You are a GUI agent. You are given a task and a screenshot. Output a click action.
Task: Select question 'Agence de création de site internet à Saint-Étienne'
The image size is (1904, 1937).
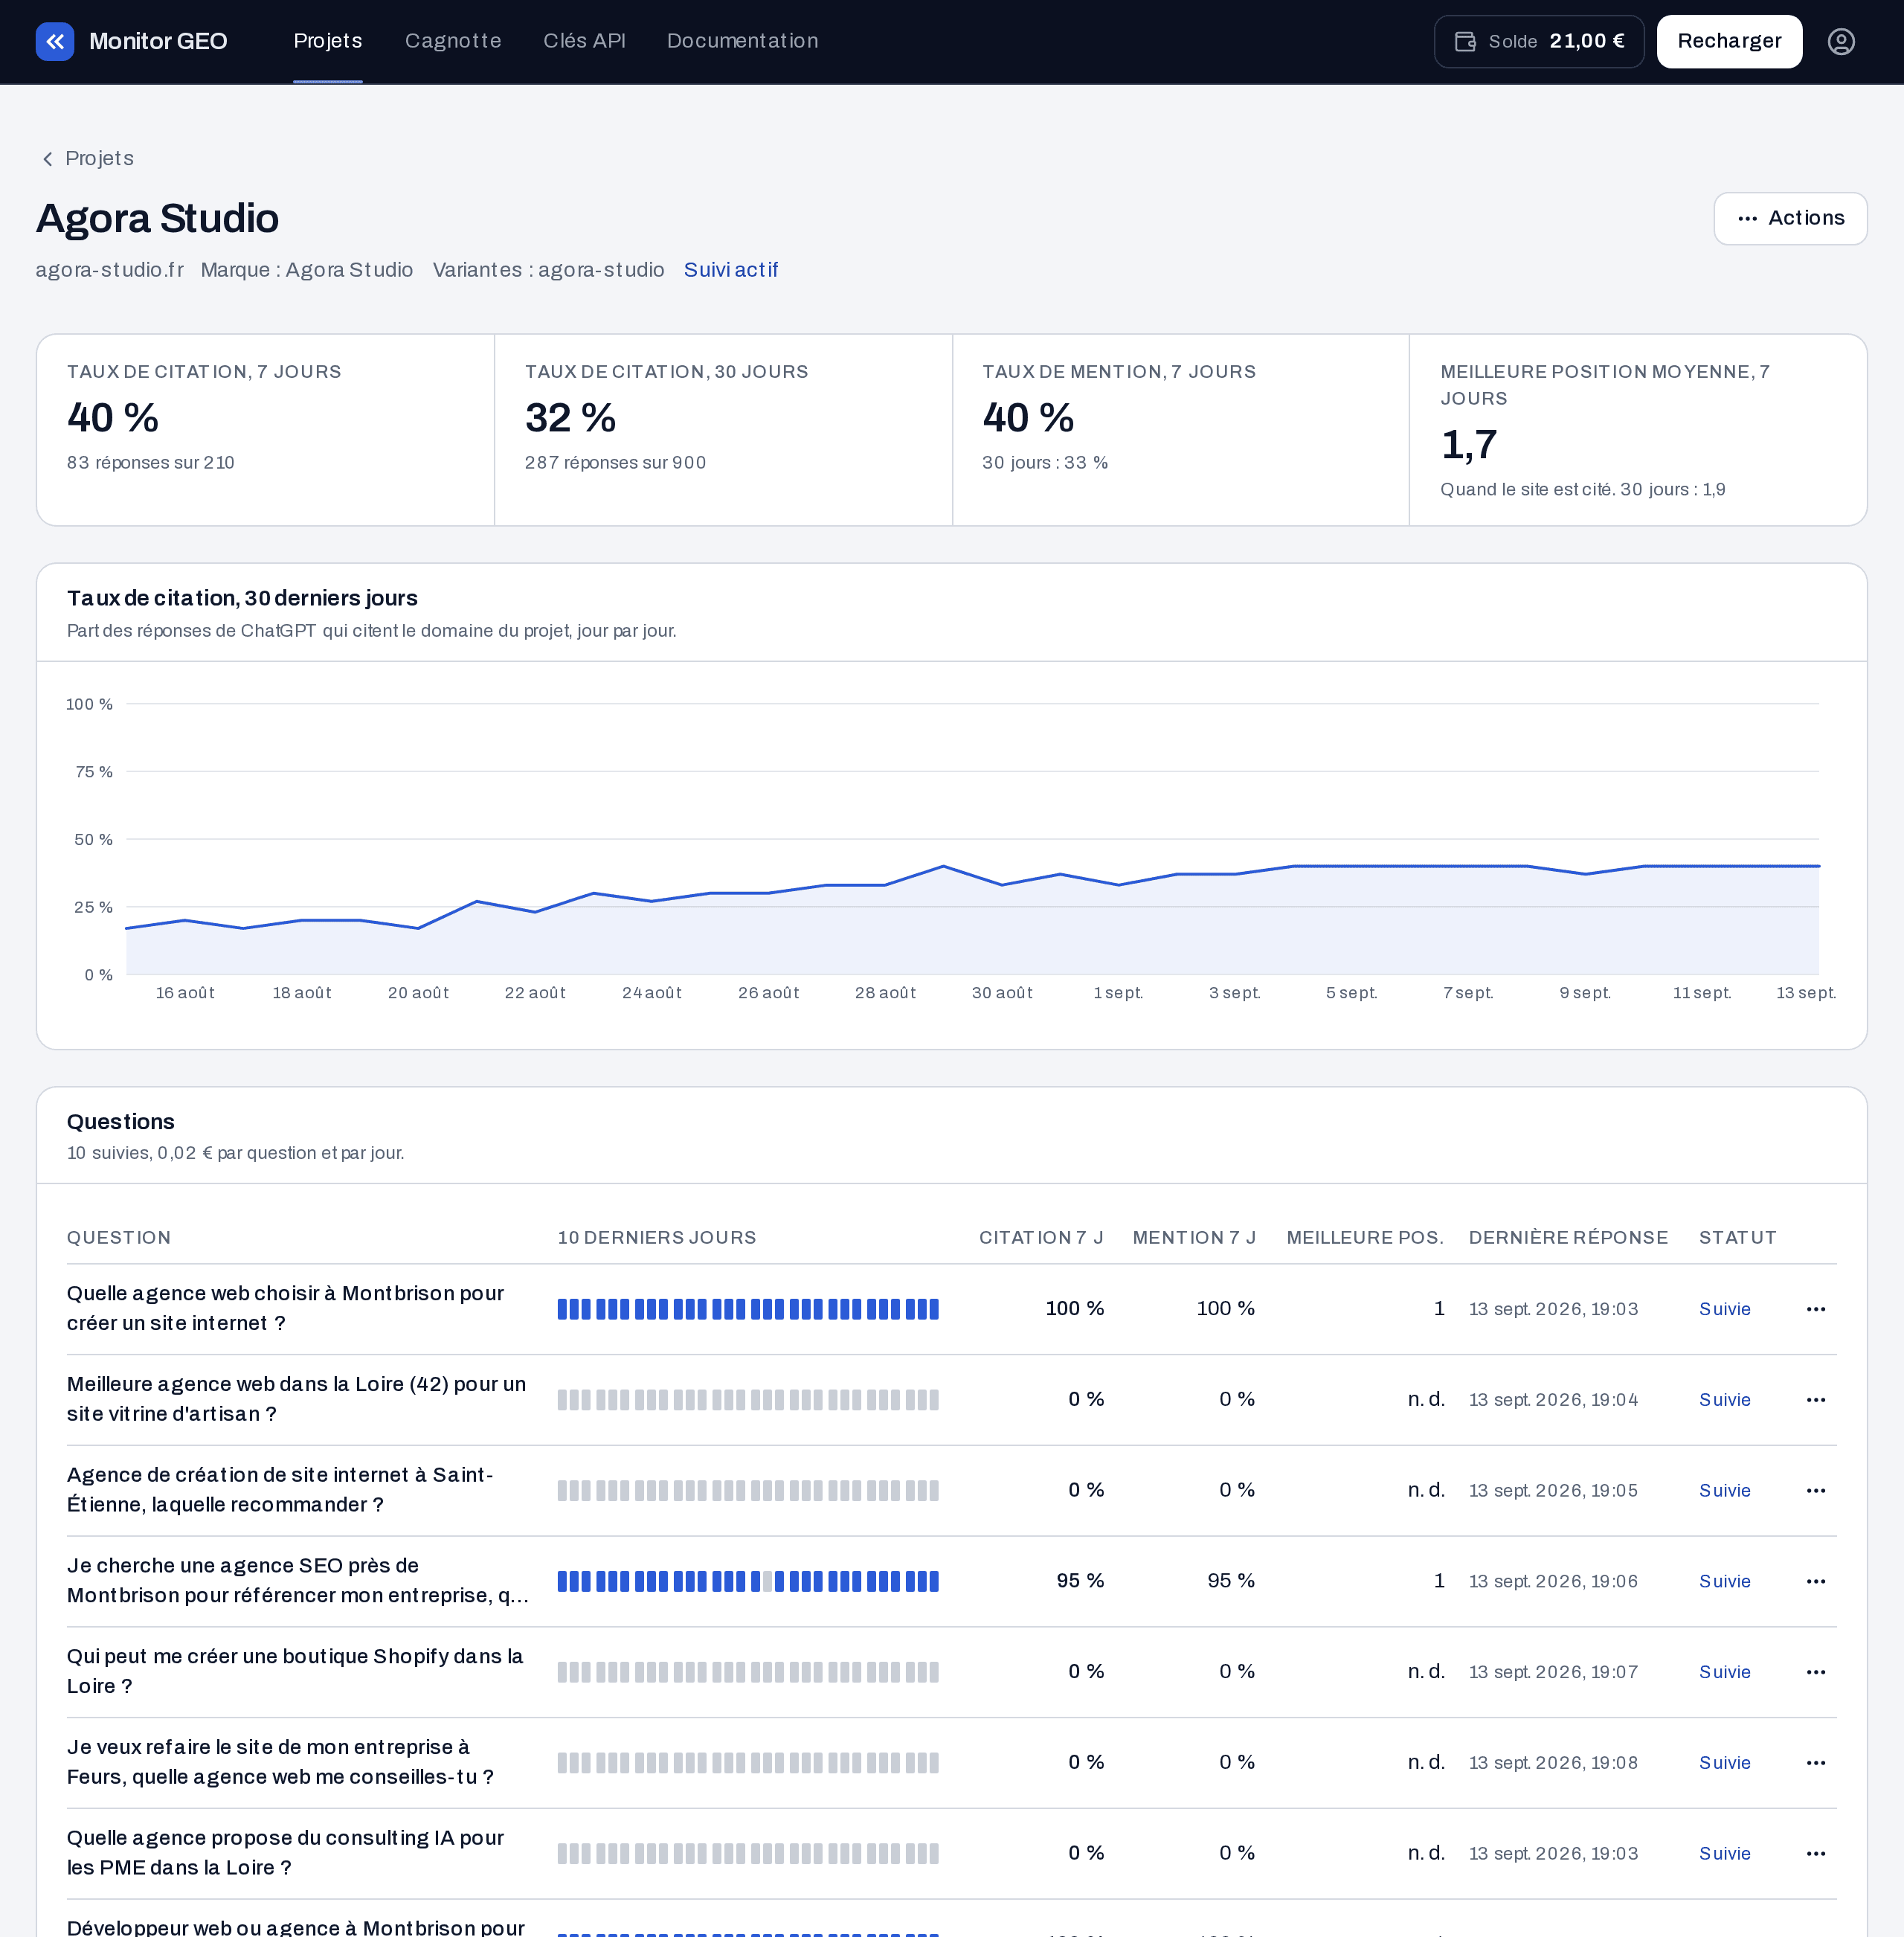coord(280,1490)
